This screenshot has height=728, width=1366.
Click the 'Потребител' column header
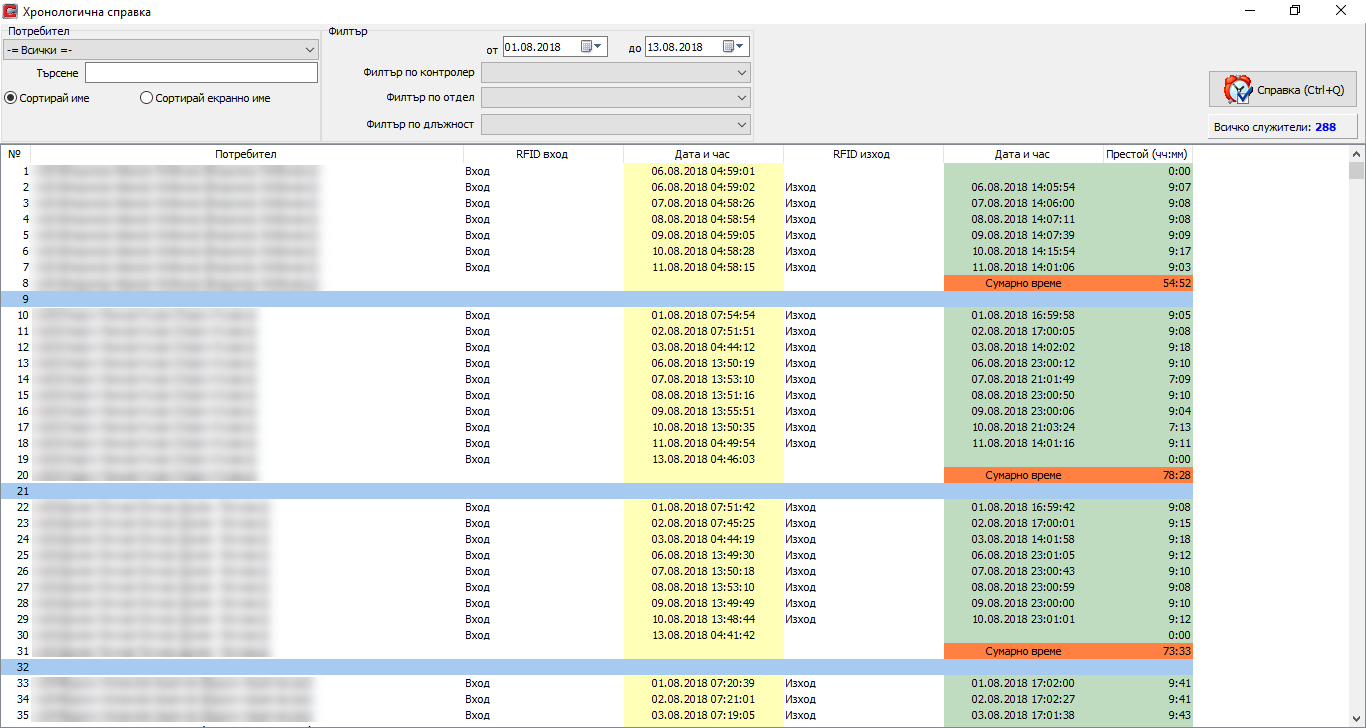tap(246, 154)
